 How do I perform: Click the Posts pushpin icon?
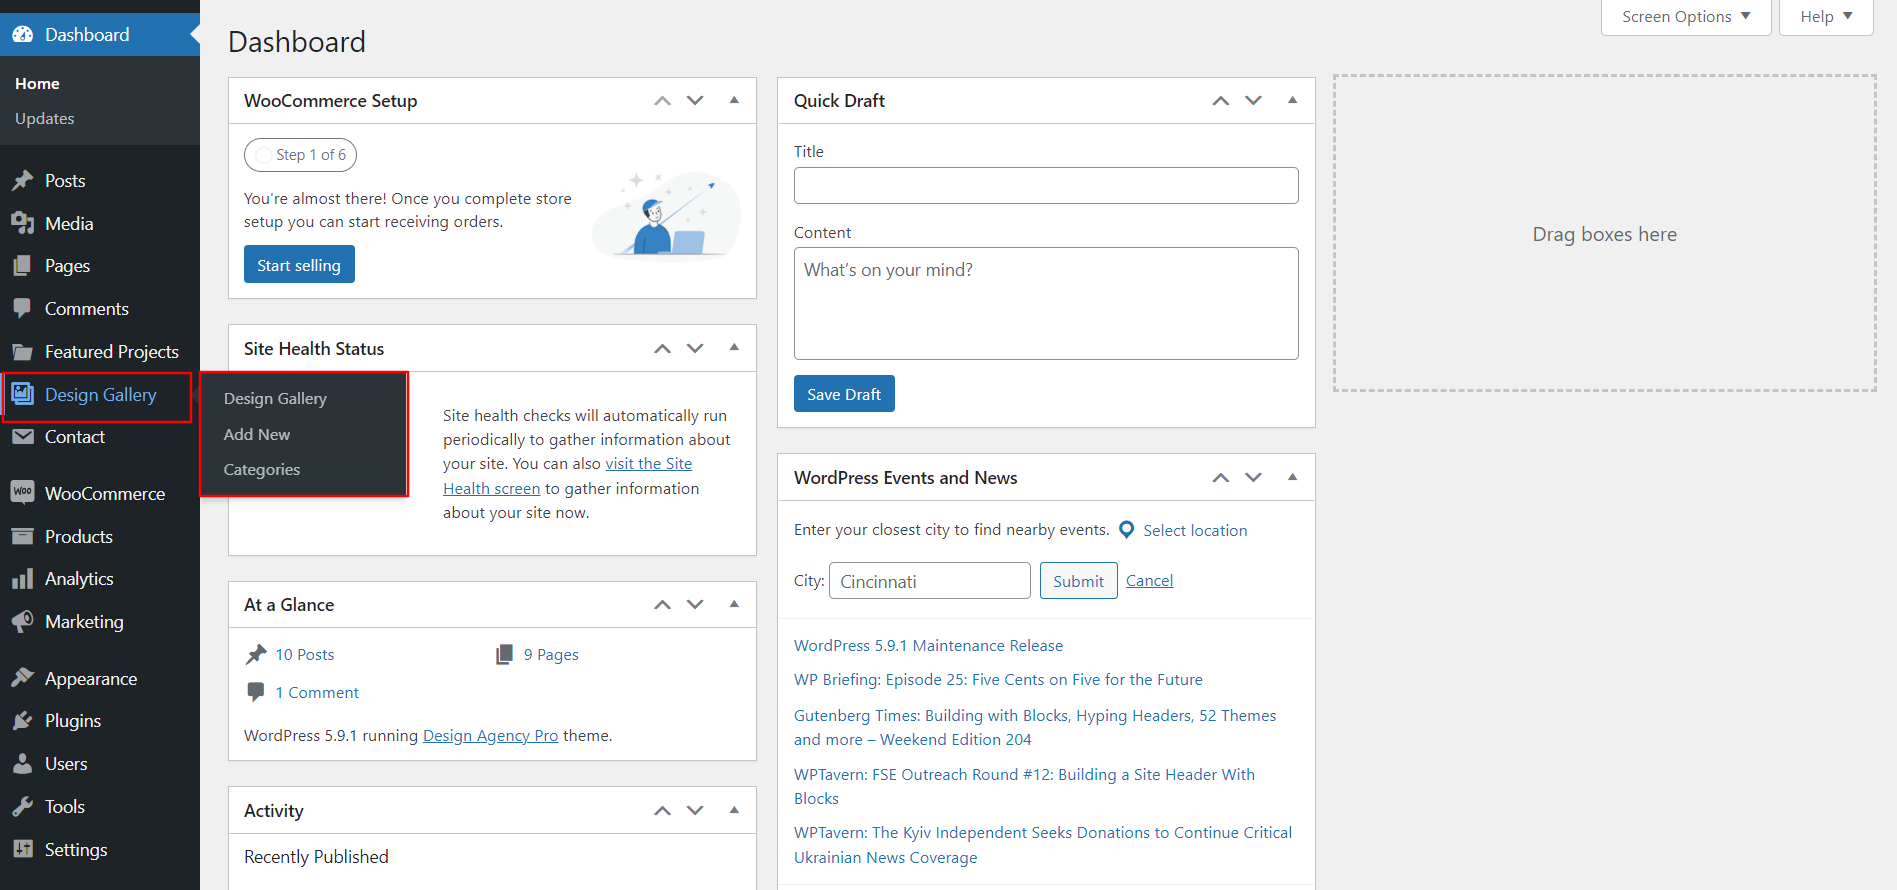point(22,181)
